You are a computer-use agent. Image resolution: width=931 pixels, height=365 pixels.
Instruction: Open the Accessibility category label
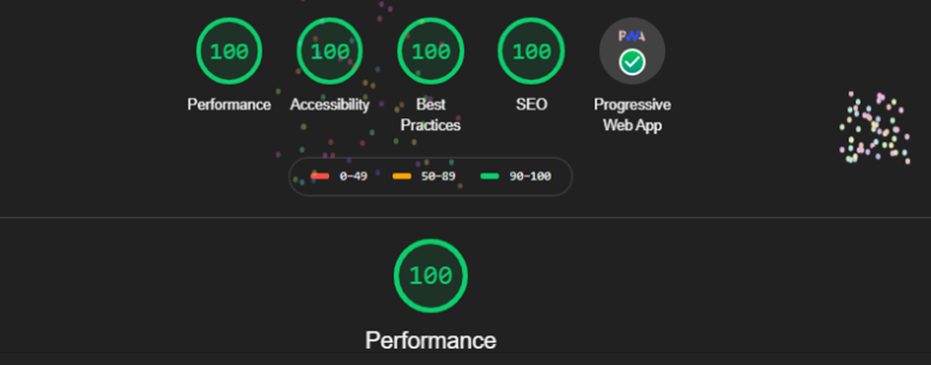click(330, 105)
